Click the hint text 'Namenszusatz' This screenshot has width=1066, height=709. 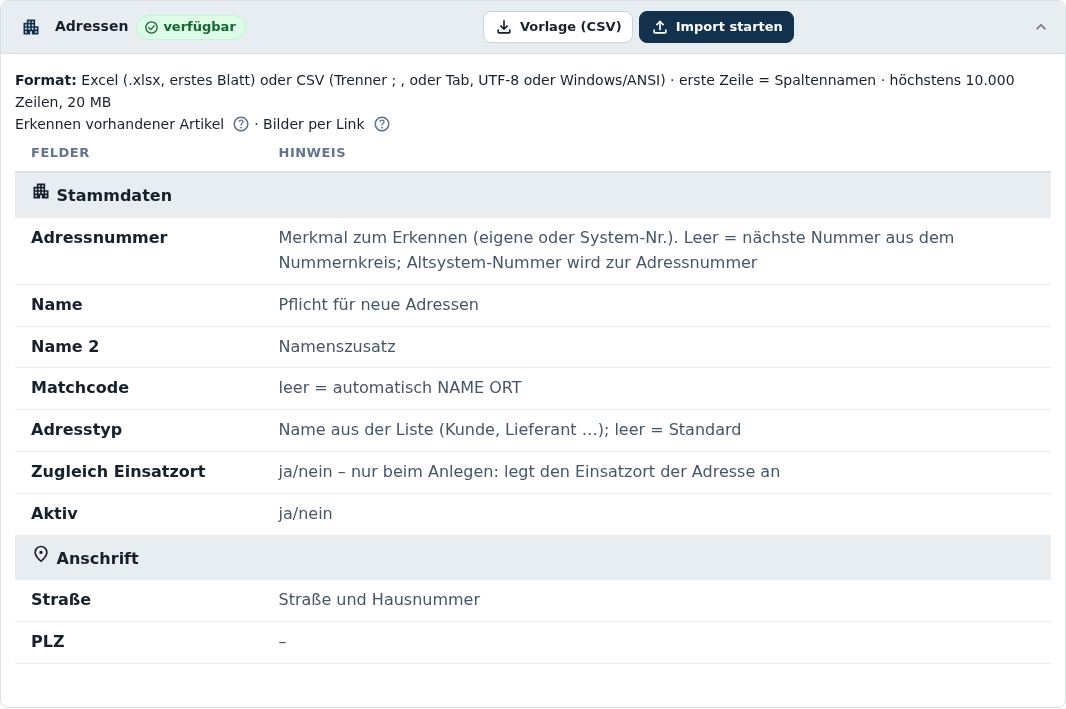click(x=337, y=347)
